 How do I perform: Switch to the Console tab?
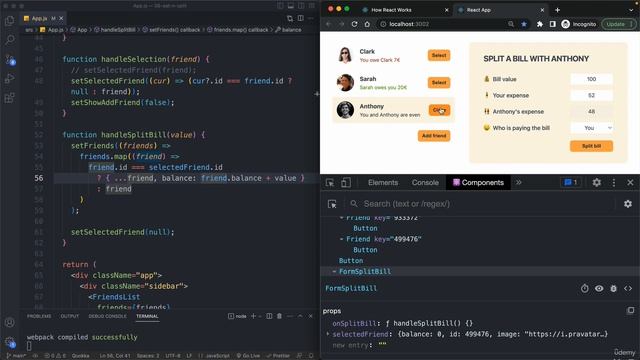(425, 182)
